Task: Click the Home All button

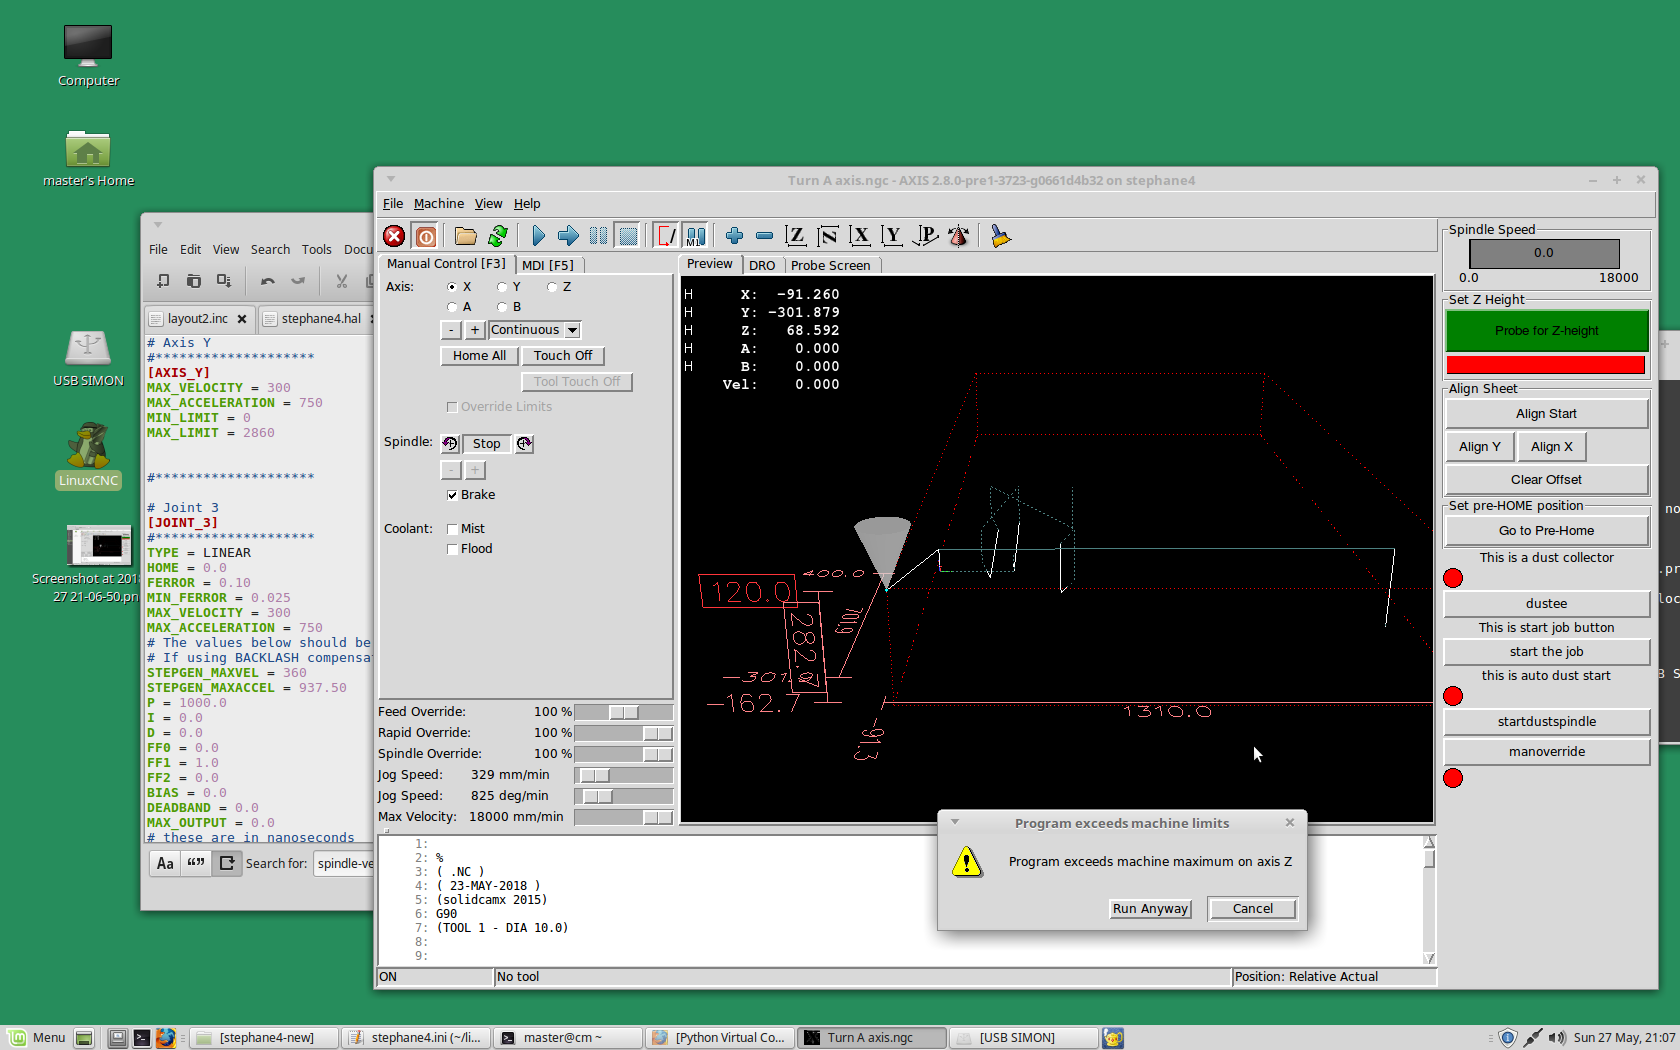Action: click(479, 356)
